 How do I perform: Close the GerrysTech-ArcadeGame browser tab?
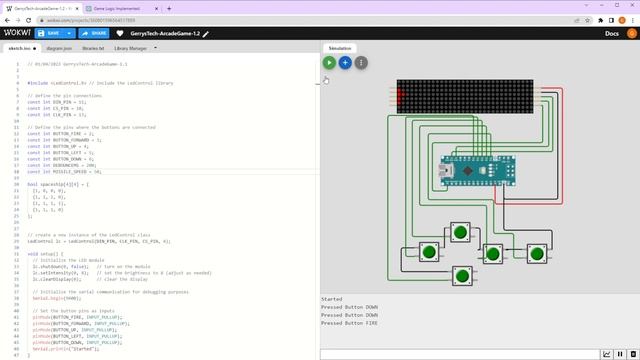click(x=77, y=8)
